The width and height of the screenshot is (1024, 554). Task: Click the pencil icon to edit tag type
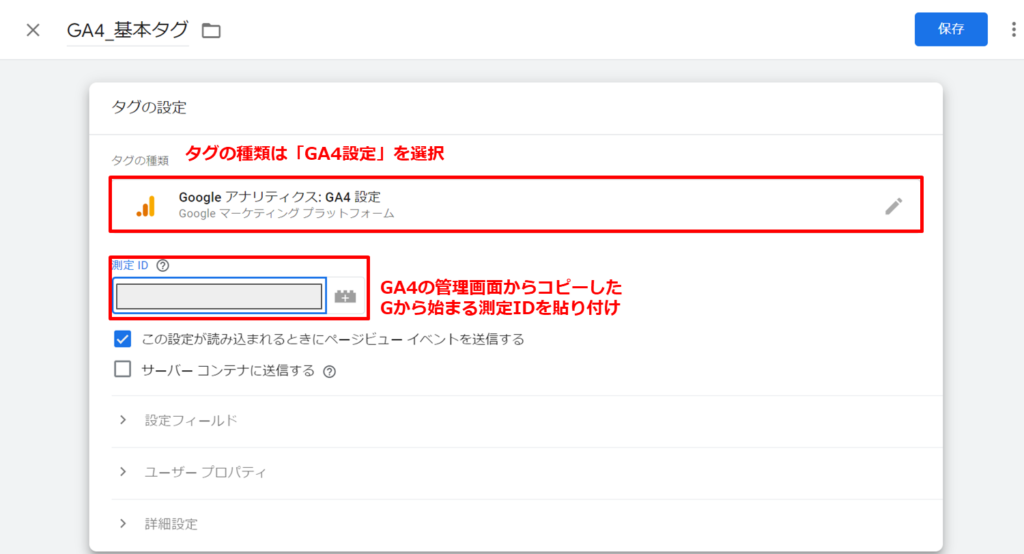(893, 206)
